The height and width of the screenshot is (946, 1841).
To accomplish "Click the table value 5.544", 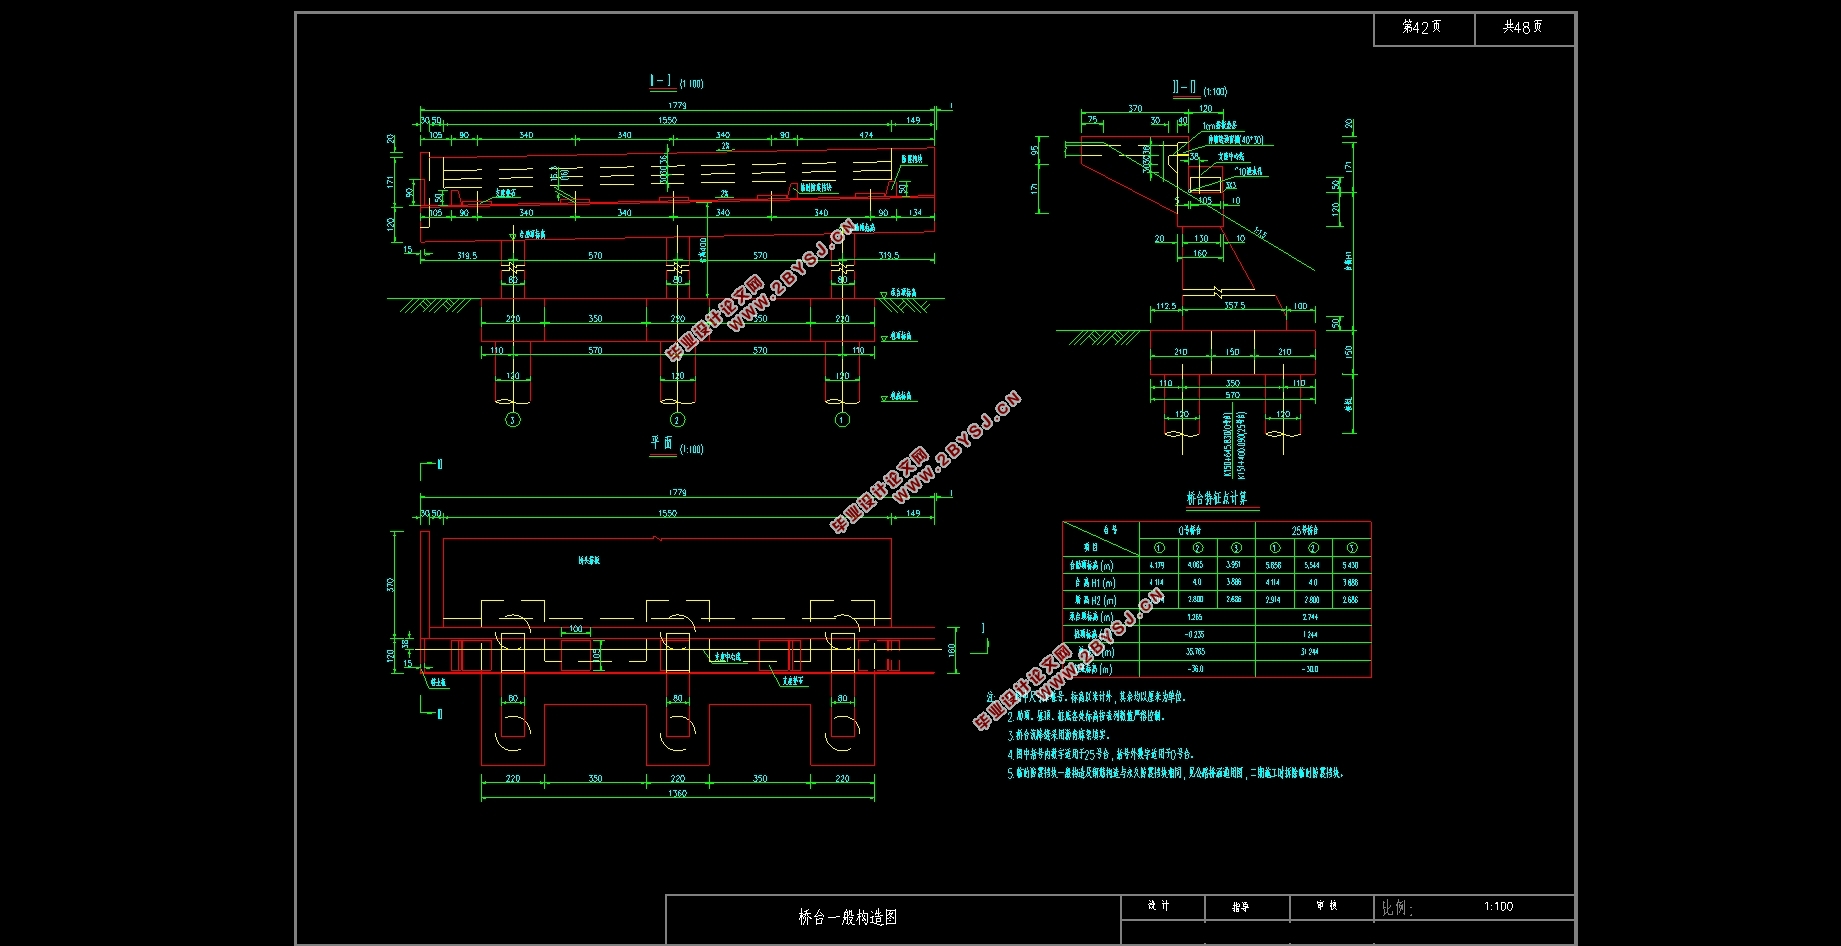I will [x=1312, y=565].
